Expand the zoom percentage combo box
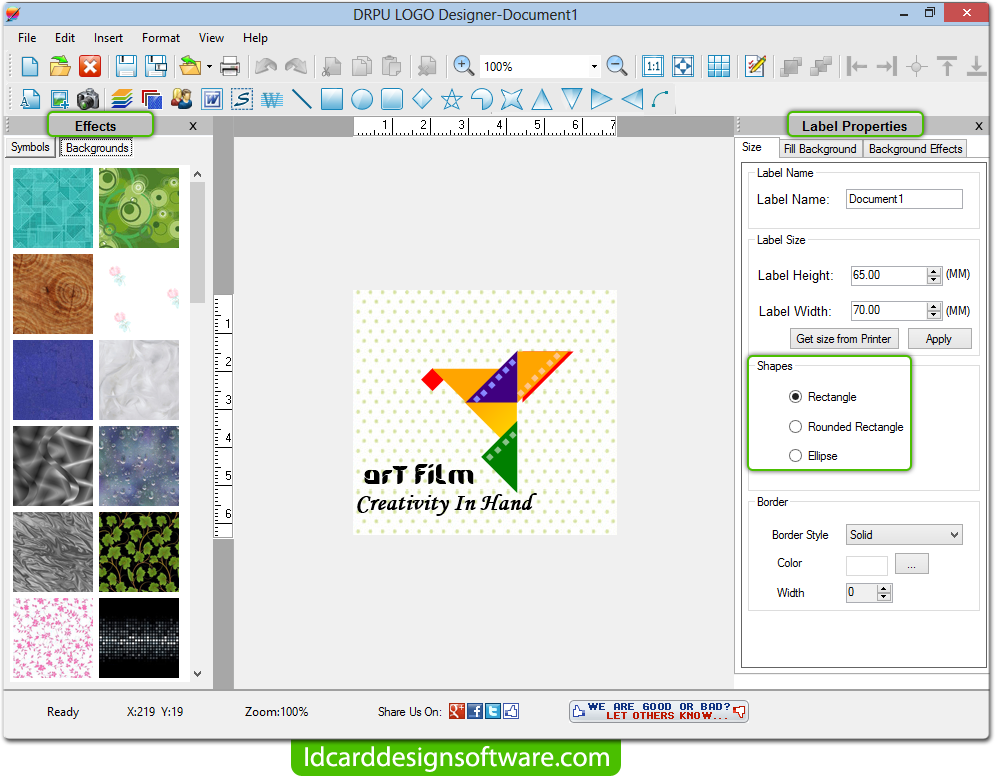 point(594,67)
